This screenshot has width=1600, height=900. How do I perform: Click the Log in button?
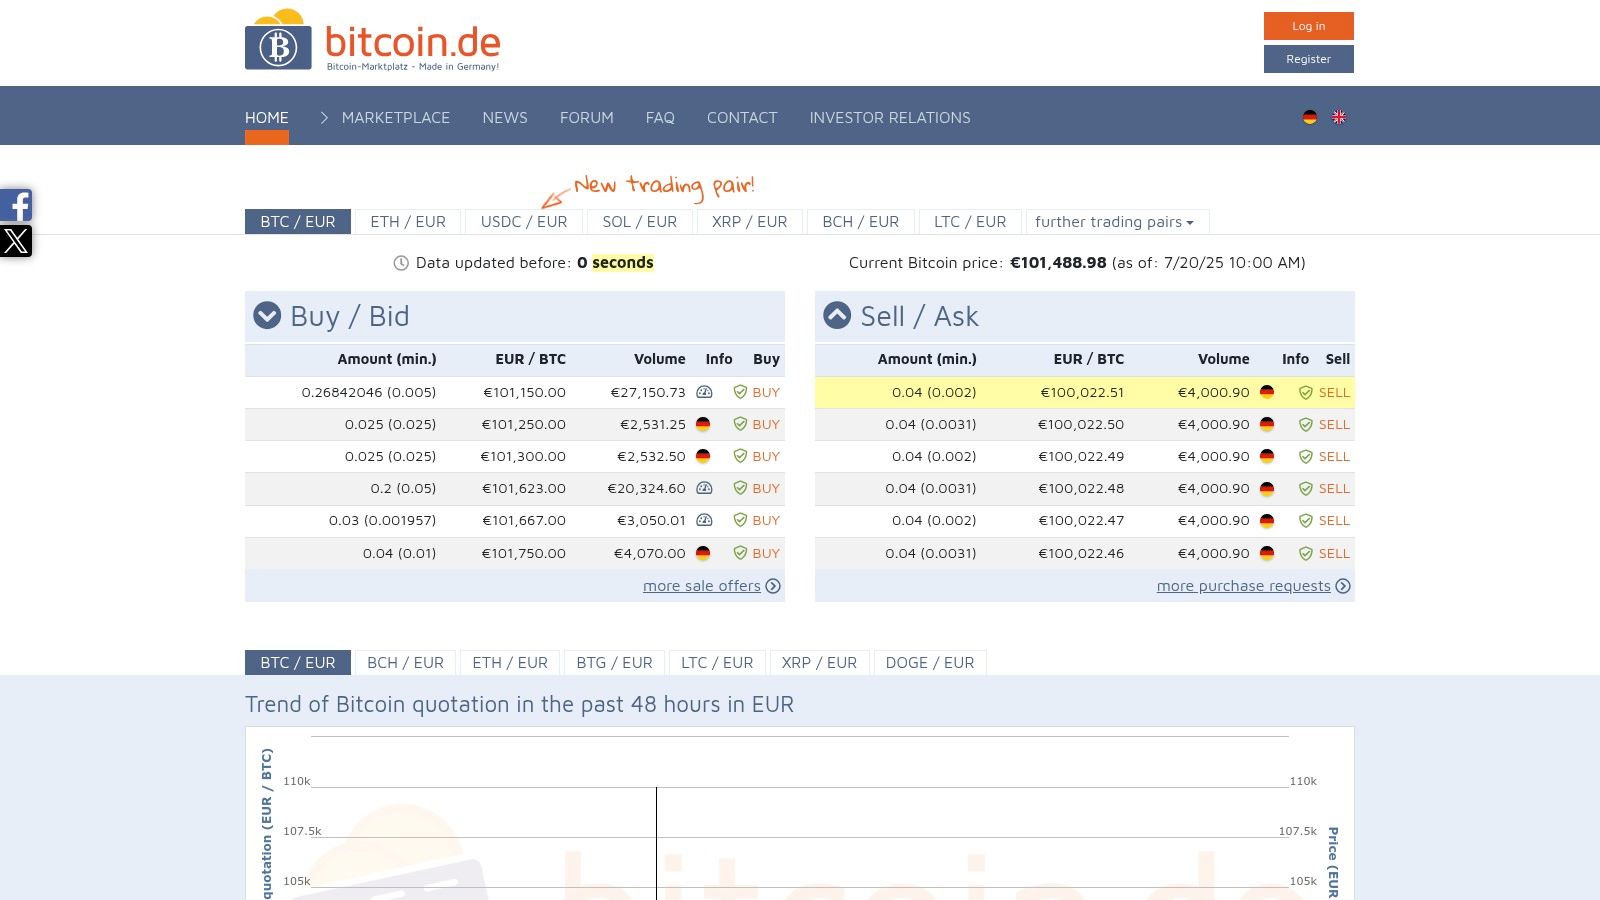tap(1309, 26)
